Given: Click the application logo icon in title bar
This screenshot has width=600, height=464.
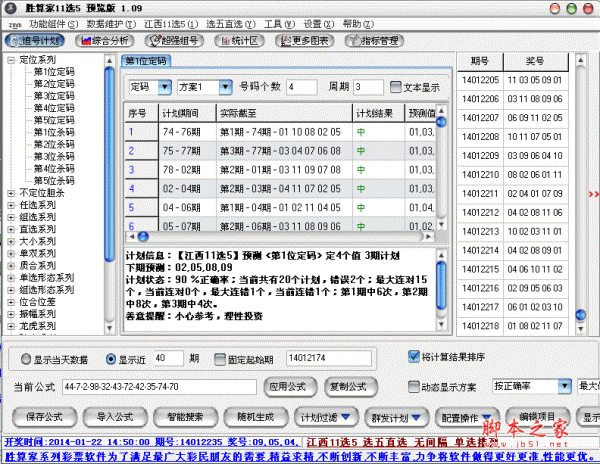Looking at the screenshot, I should pyautogui.click(x=10, y=8).
